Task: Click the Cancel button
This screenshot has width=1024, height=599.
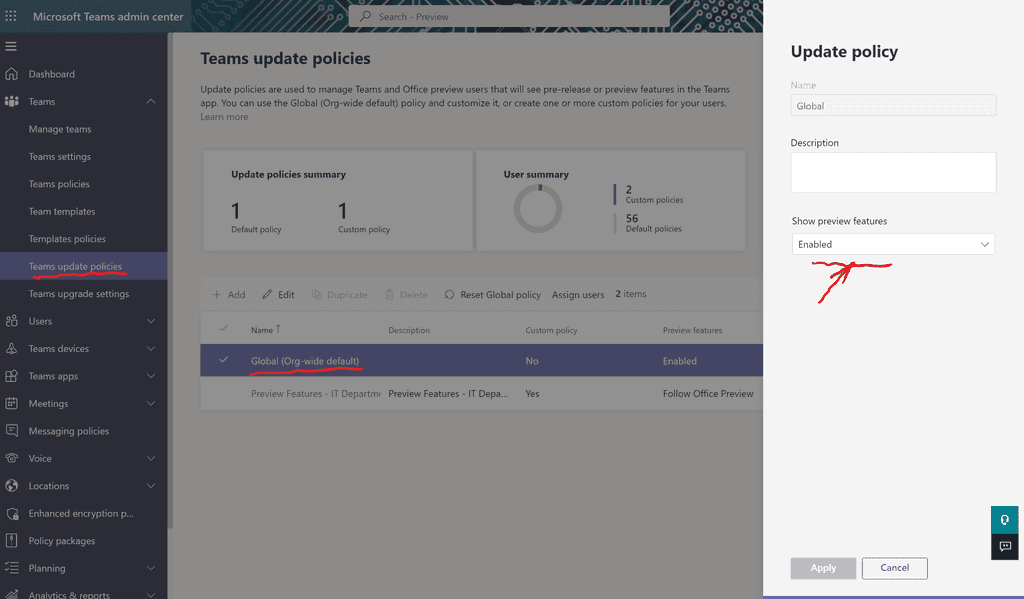Action: [894, 568]
